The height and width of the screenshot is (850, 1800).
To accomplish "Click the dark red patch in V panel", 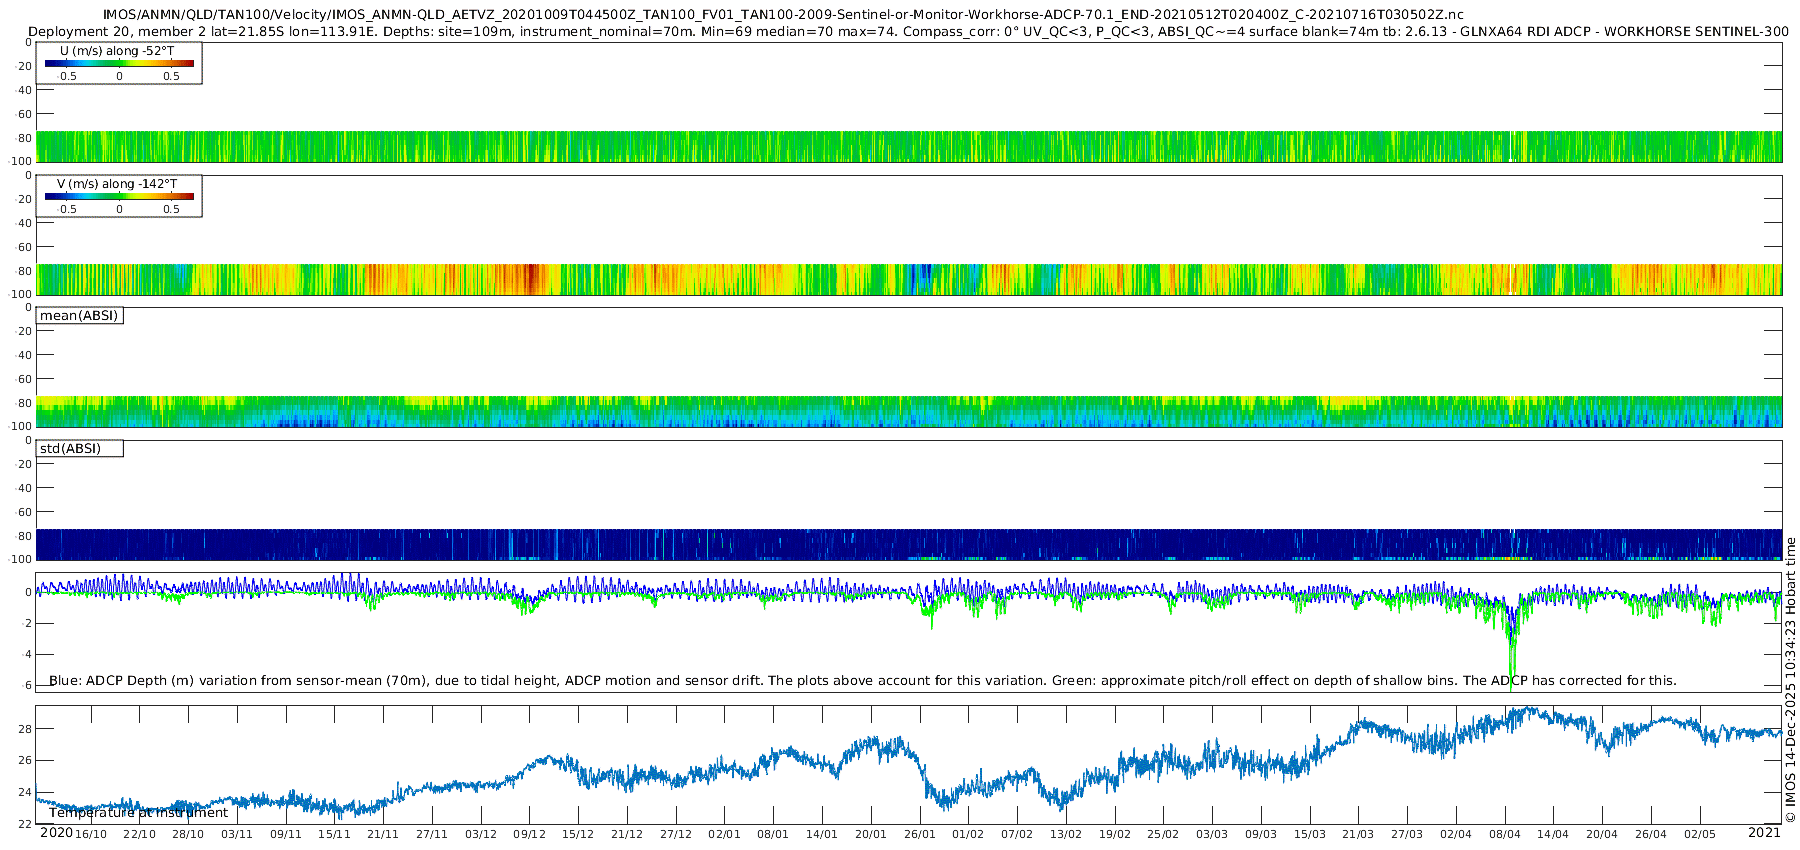I will 531,278.
